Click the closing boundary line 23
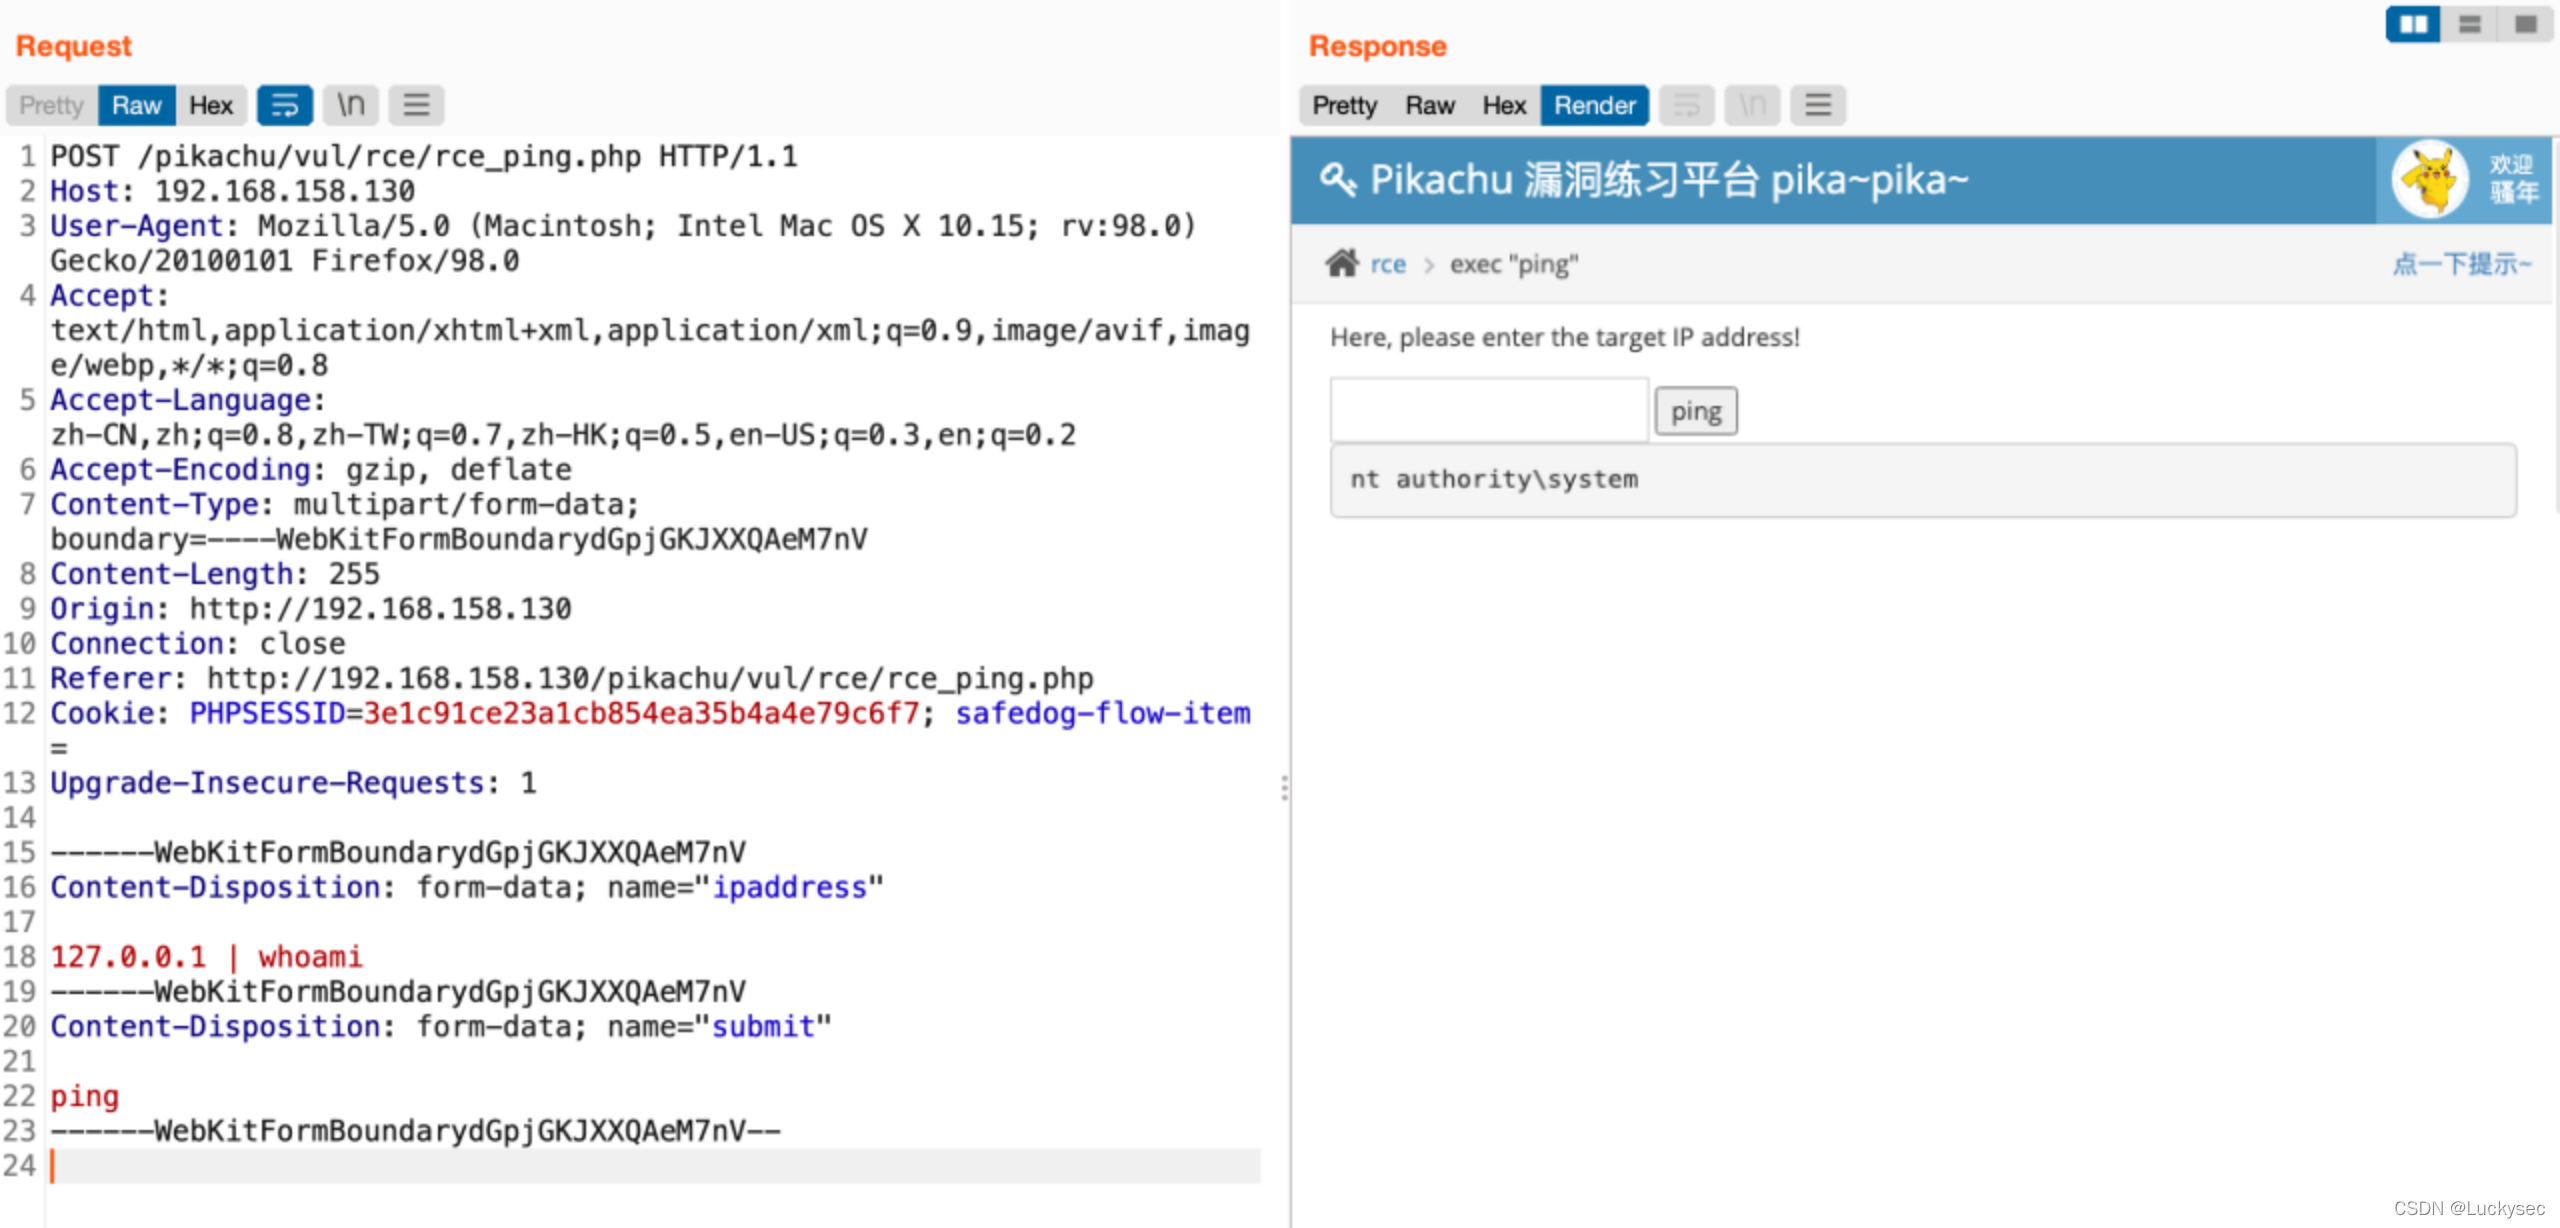 point(415,1131)
